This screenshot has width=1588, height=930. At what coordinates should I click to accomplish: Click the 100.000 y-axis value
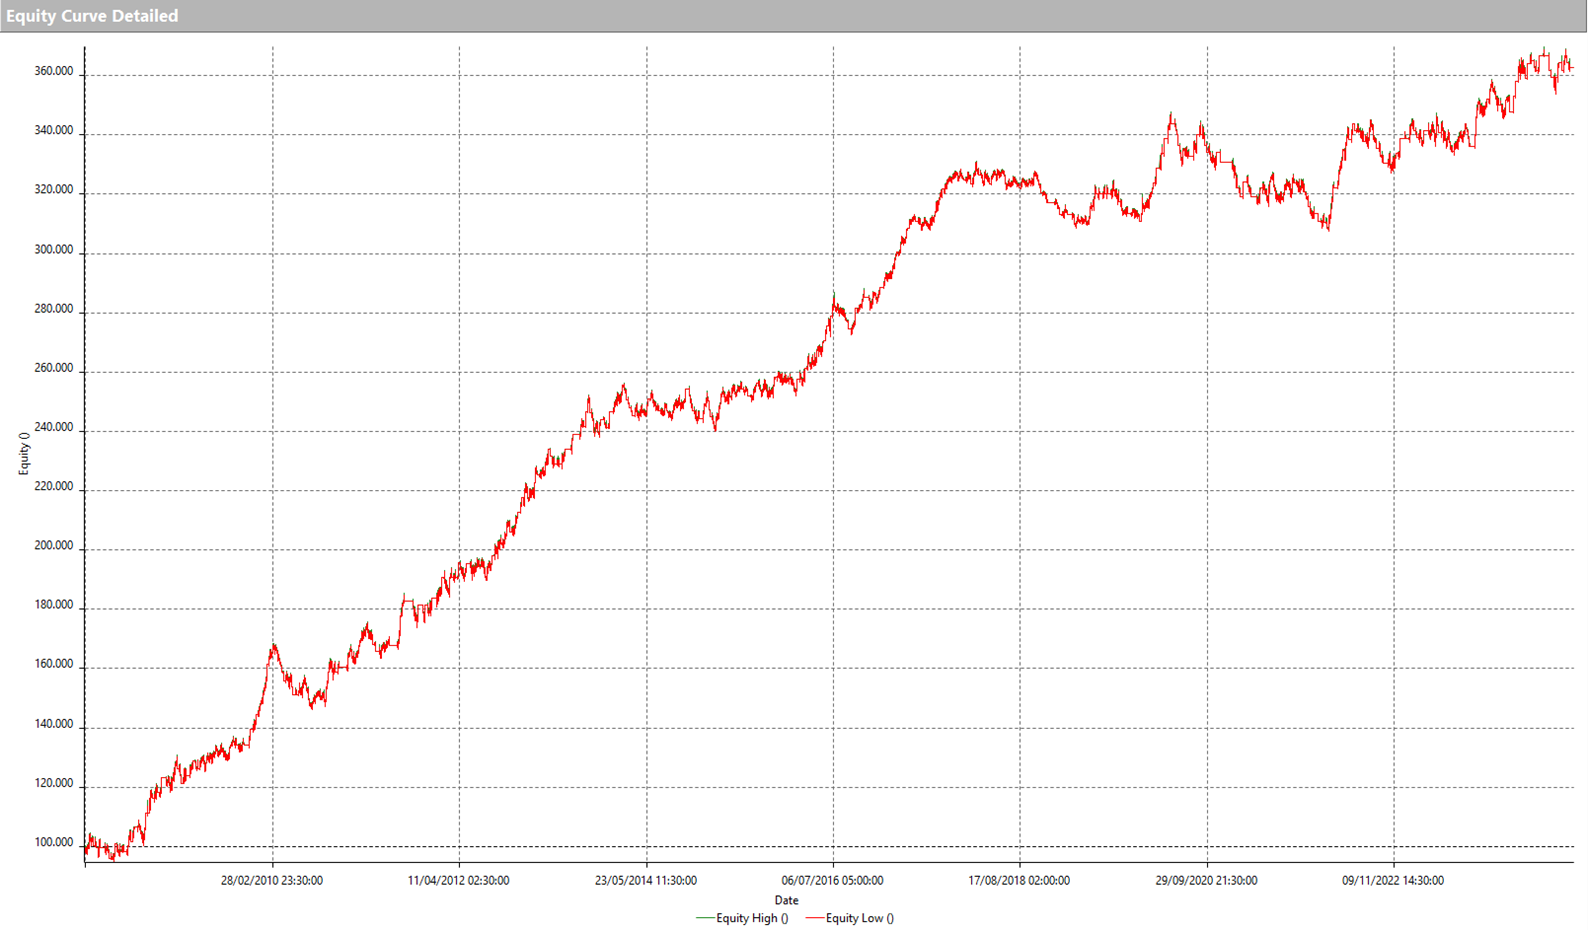(x=54, y=843)
